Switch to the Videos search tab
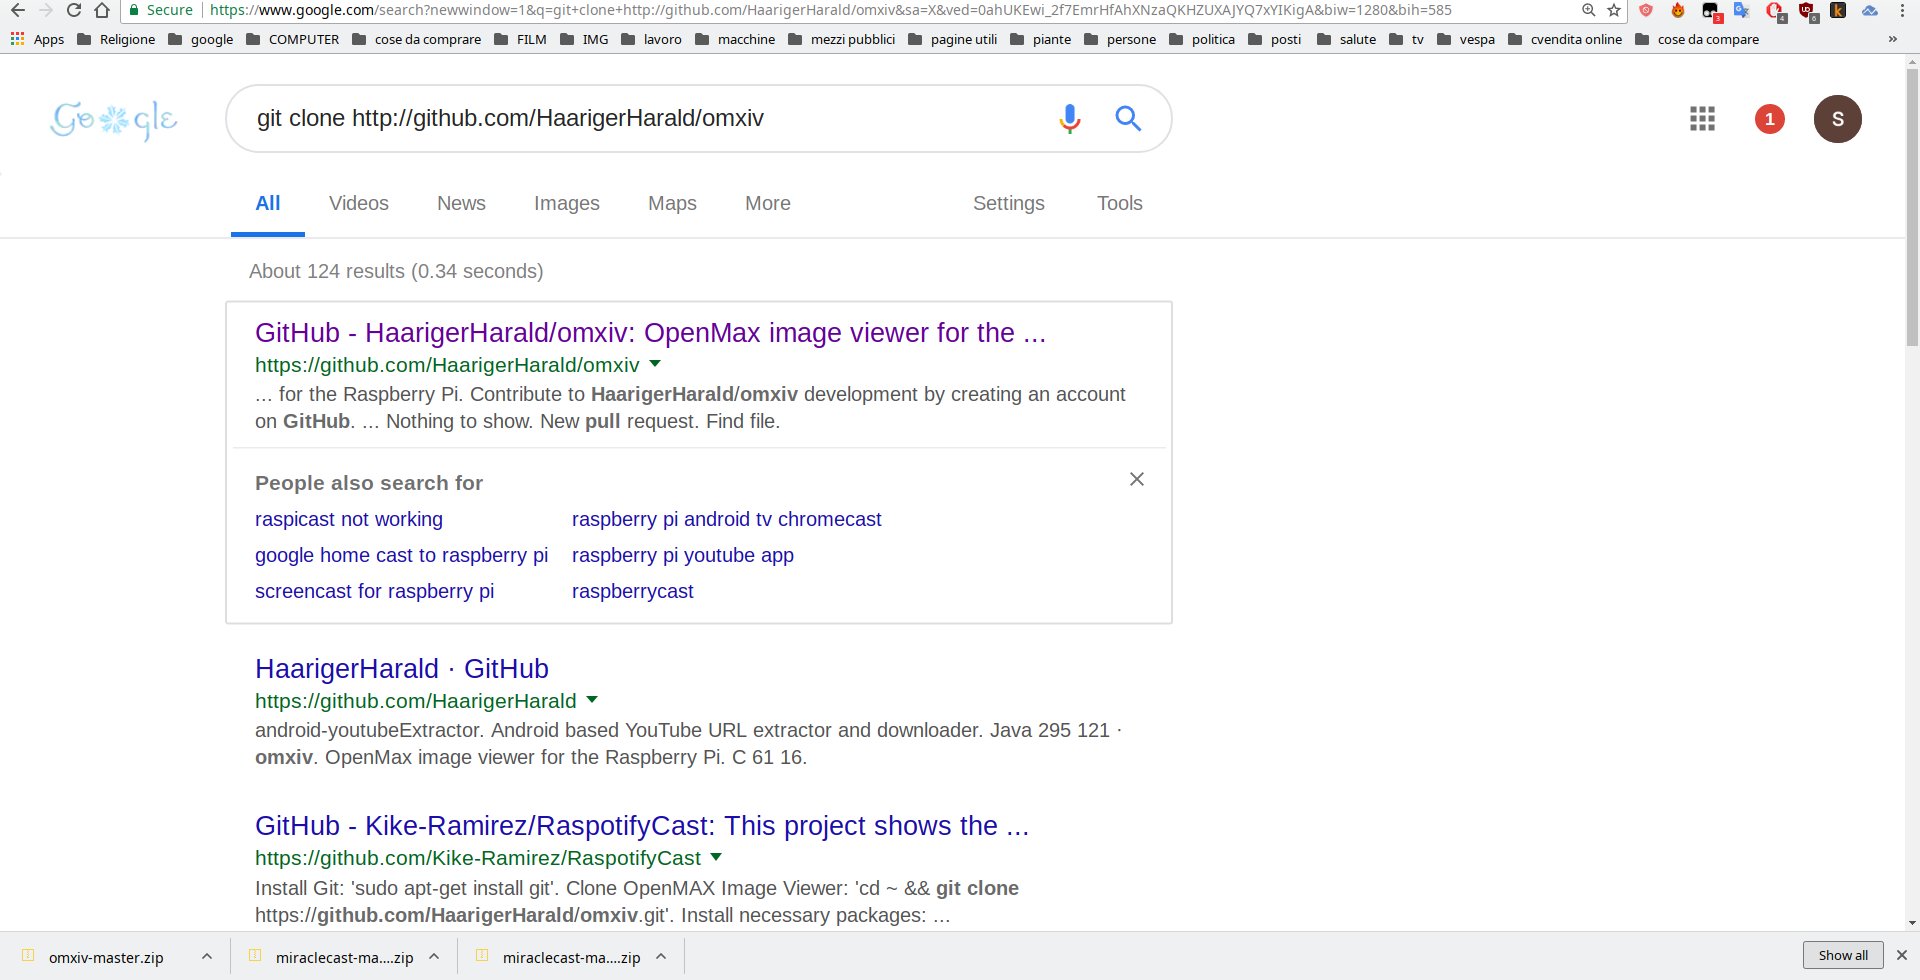Viewport: 1920px width, 980px height. [x=359, y=203]
